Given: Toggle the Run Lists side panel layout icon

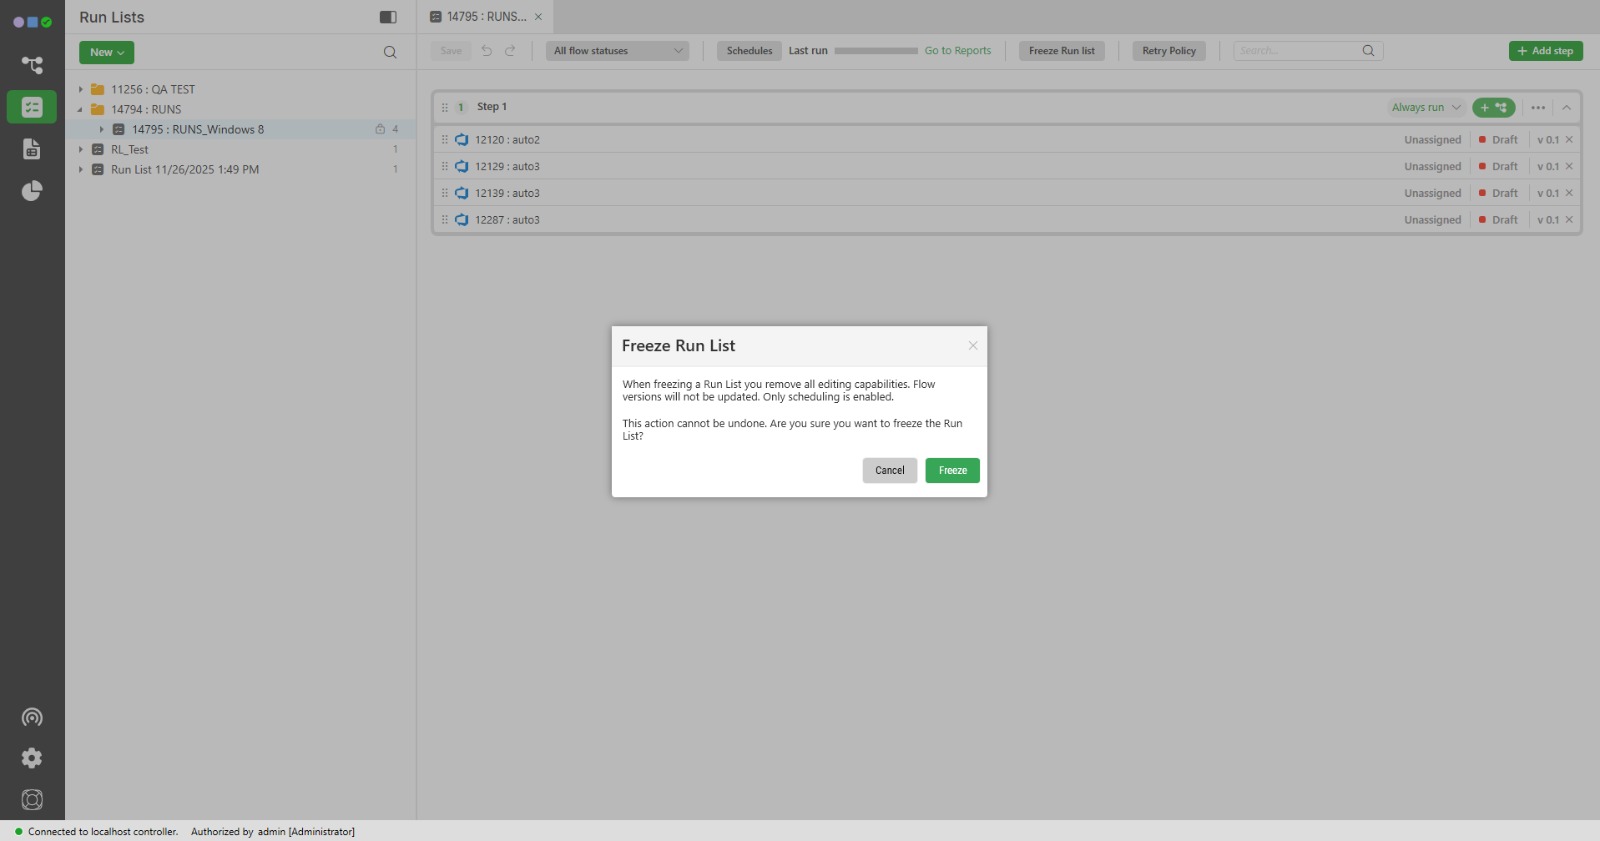Looking at the screenshot, I should tap(388, 17).
